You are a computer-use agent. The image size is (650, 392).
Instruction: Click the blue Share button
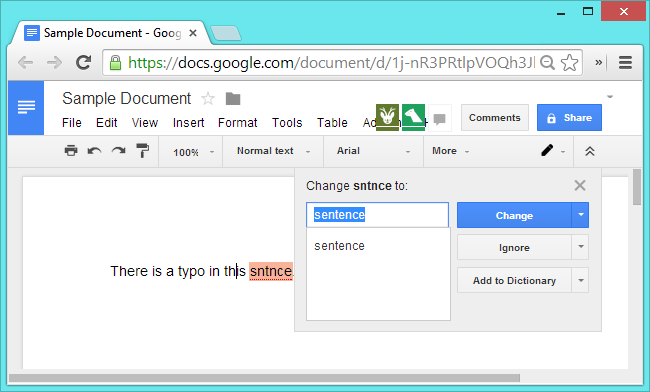tap(569, 118)
